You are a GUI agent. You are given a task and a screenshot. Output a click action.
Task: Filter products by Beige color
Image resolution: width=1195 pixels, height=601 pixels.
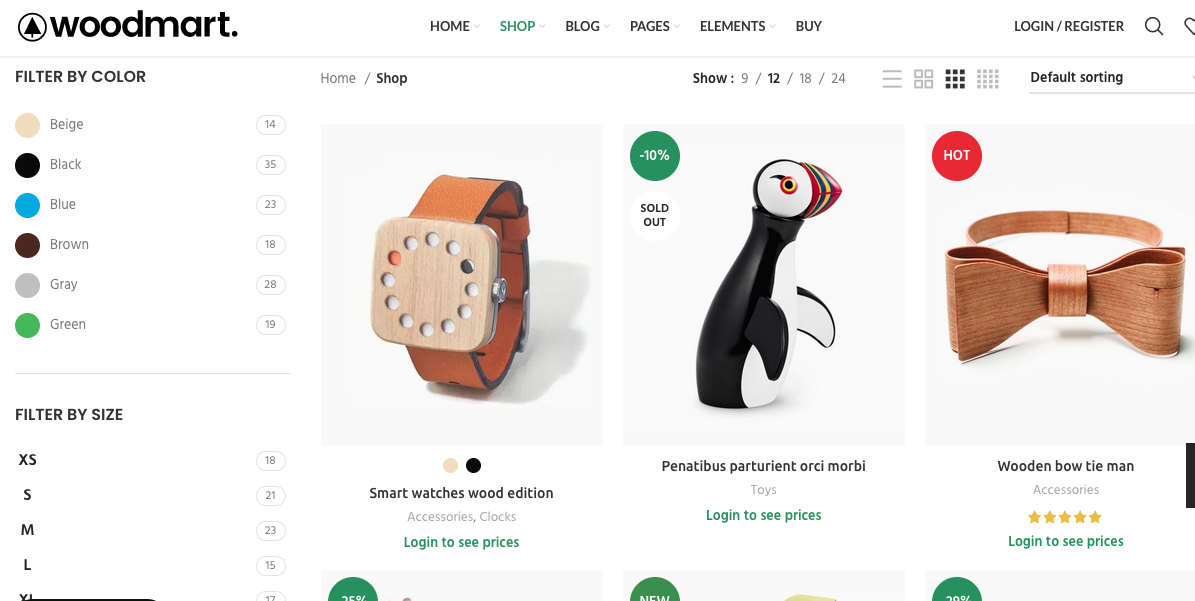pyautogui.click(x=66, y=124)
